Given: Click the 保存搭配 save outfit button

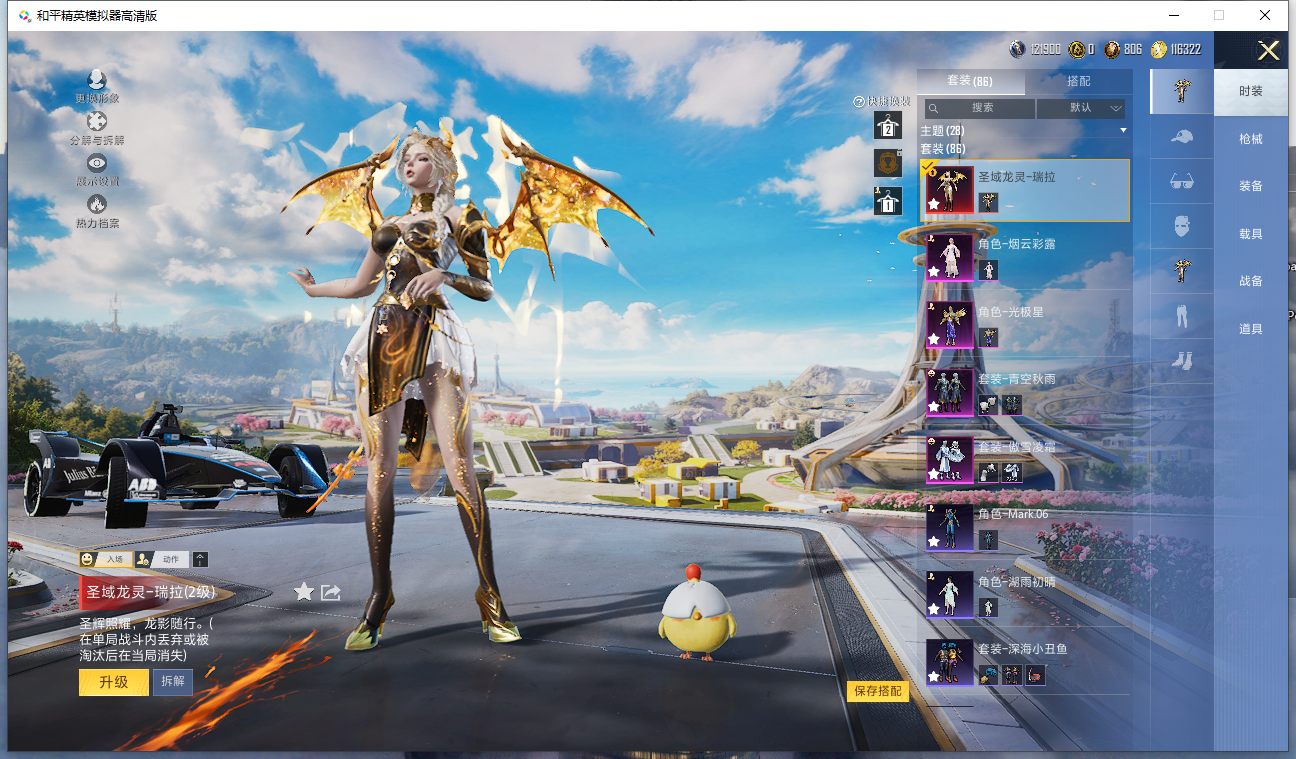Looking at the screenshot, I should tap(878, 691).
